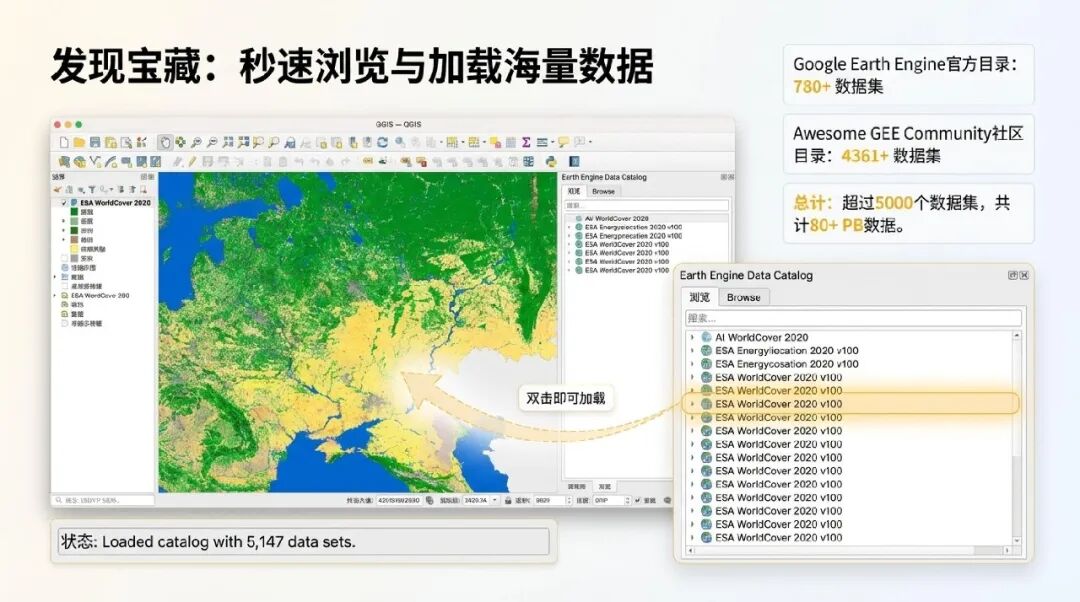The image size is (1080, 602).
Task: Select the Pan Map hand tool
Action: tap(165, 143)
